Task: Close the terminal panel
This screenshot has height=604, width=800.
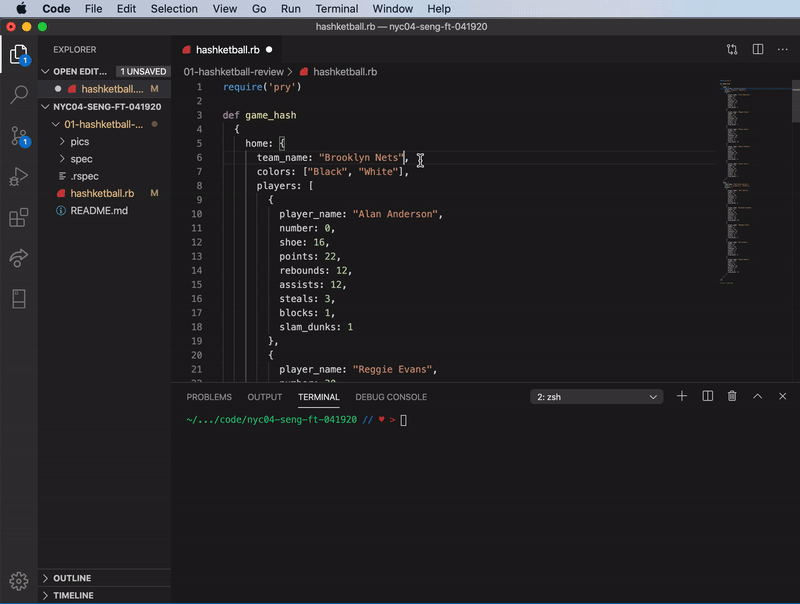Action: 782,396
